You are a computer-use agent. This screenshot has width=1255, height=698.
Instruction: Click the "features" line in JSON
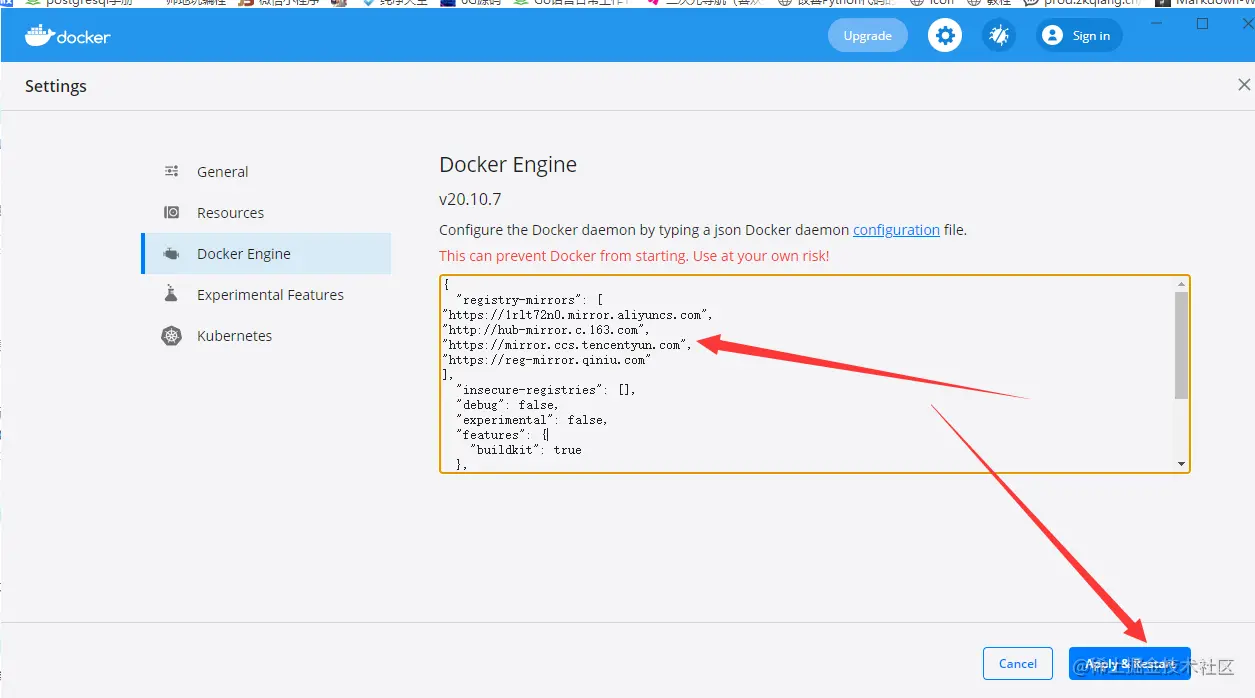click(502, 435)
